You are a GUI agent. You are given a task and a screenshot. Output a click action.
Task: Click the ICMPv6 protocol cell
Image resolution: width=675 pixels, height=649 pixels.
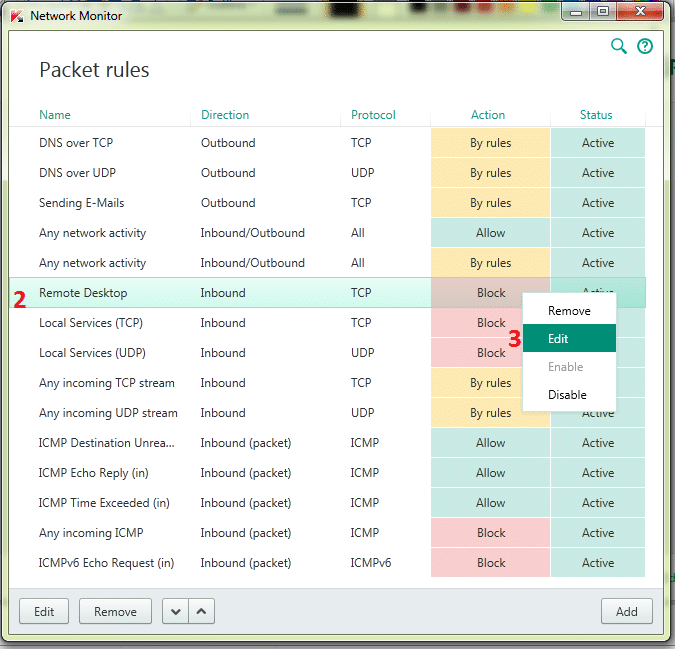(371, 562)
